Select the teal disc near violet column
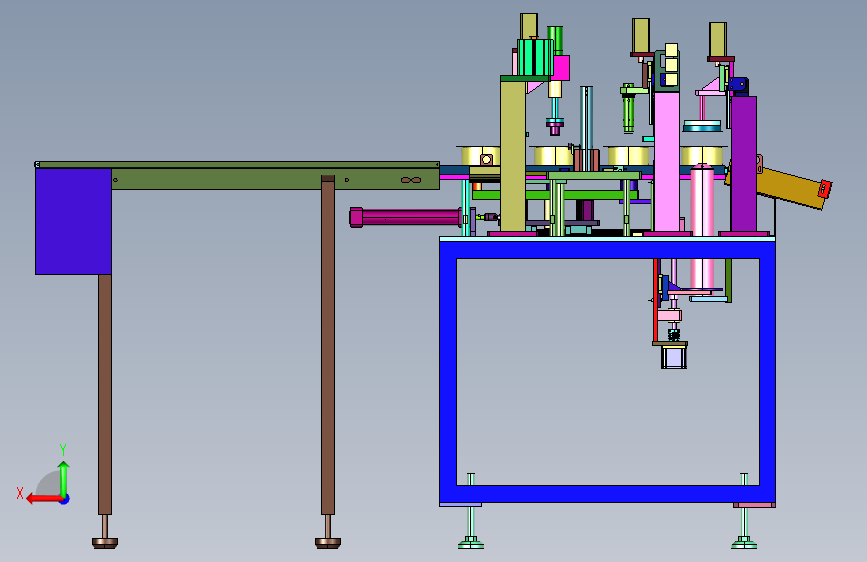 click(702, 126)
